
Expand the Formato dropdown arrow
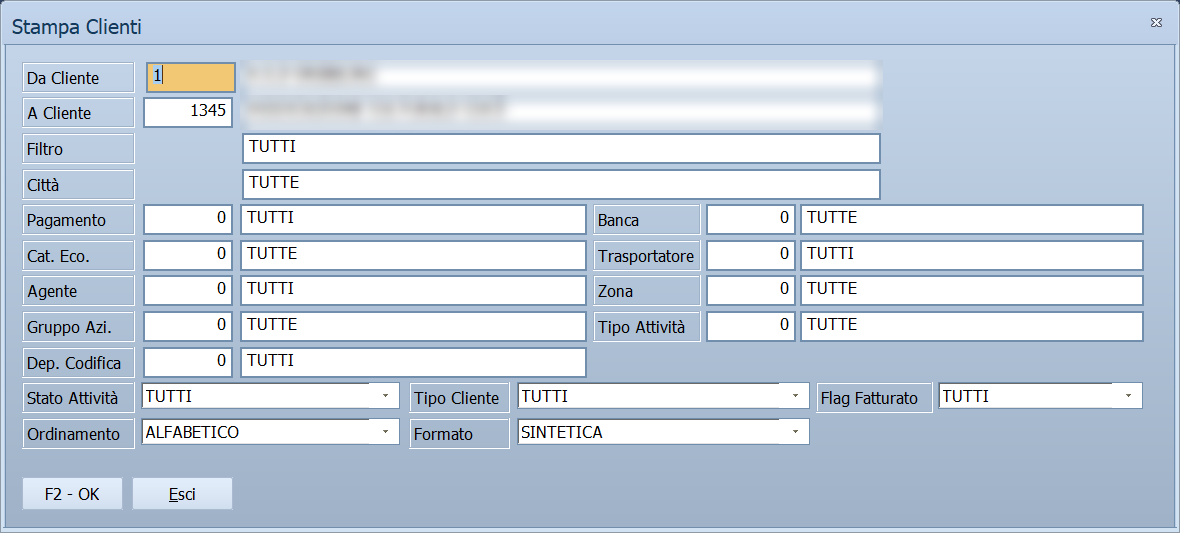pos(795,432)
